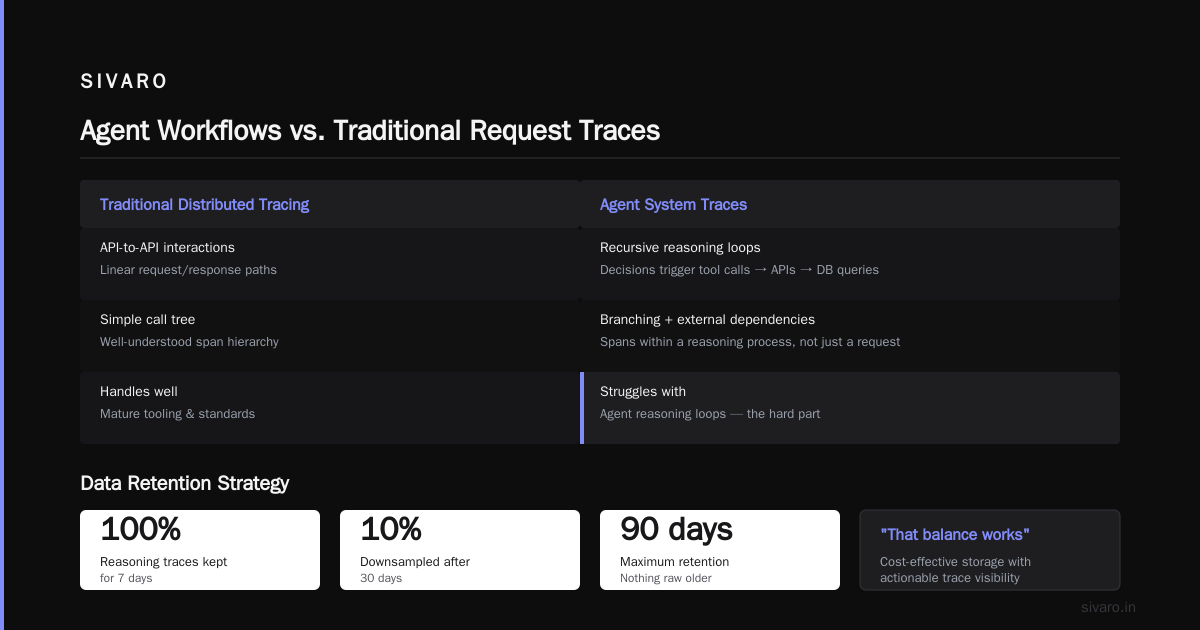Select 'API-to-API interactions' row heading
Screen dimensions: 1200x630
(x=167, y=247)
